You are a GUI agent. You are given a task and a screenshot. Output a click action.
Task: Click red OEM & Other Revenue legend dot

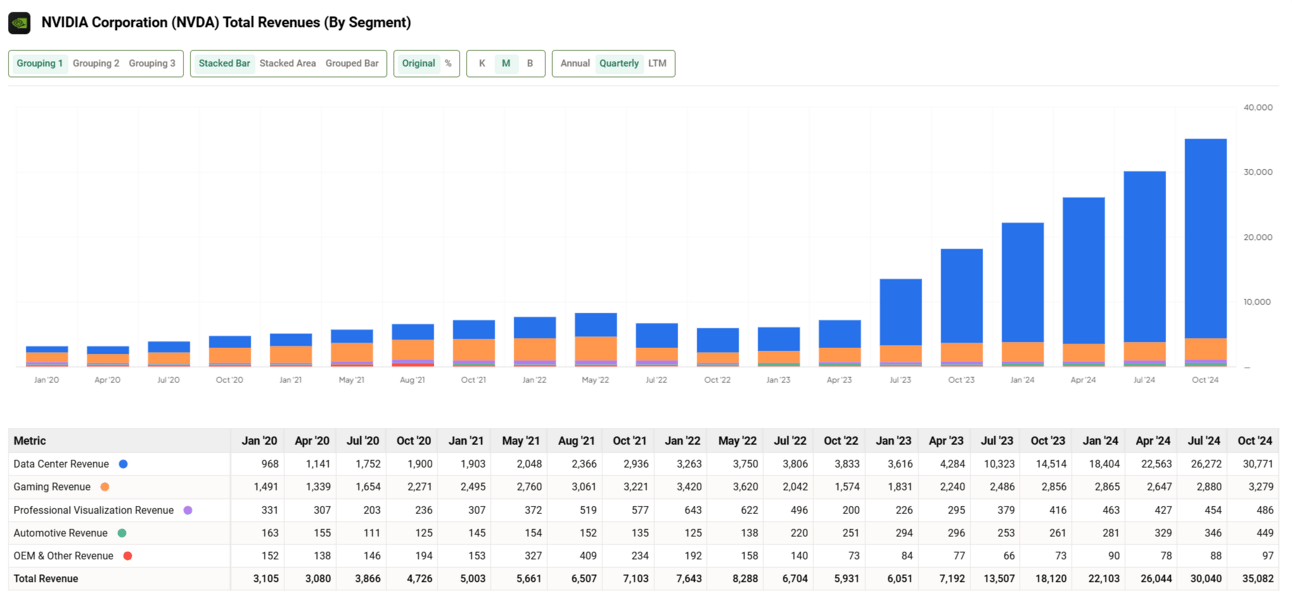point(128,556)
